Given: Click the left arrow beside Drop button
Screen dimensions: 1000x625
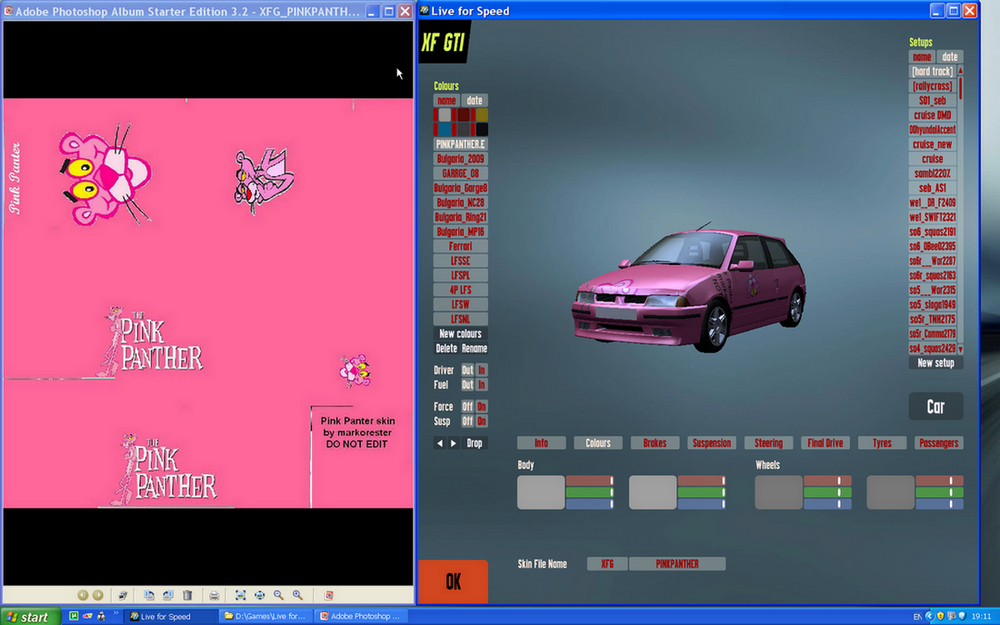Looking at the screenshot, I should tap(439, 443).
